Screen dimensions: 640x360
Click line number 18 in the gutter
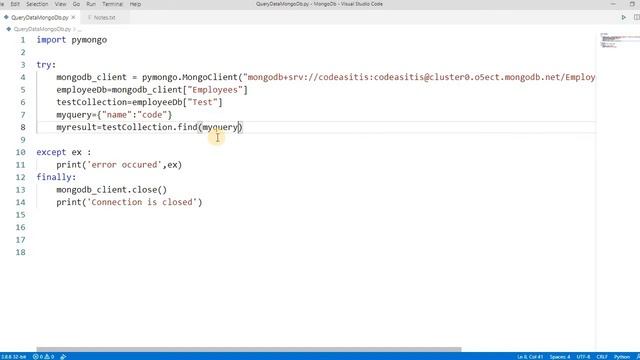click(x=20, y=252)
